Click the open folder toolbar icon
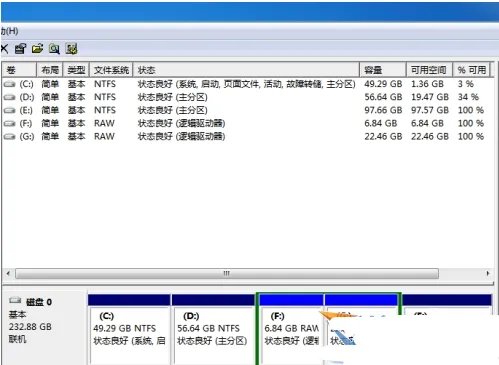The width and height of the screenshot is (499, 365). [x=37, y=49]
